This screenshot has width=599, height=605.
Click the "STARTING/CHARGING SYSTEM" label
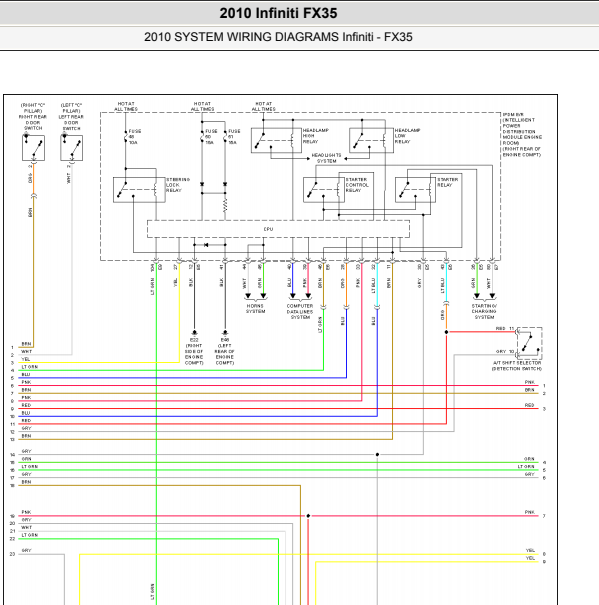484,311
